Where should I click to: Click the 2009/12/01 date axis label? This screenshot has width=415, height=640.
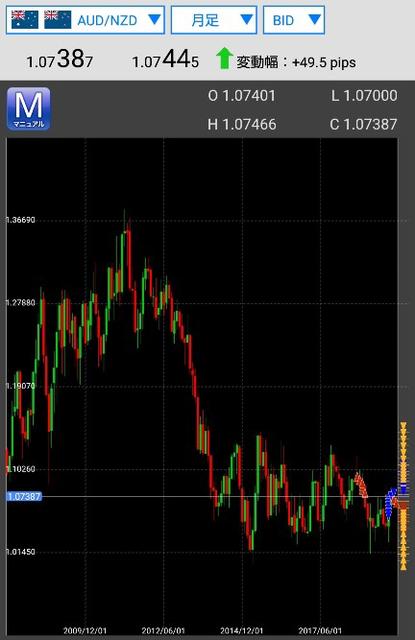pyautogui.click(x=85, y=631)
